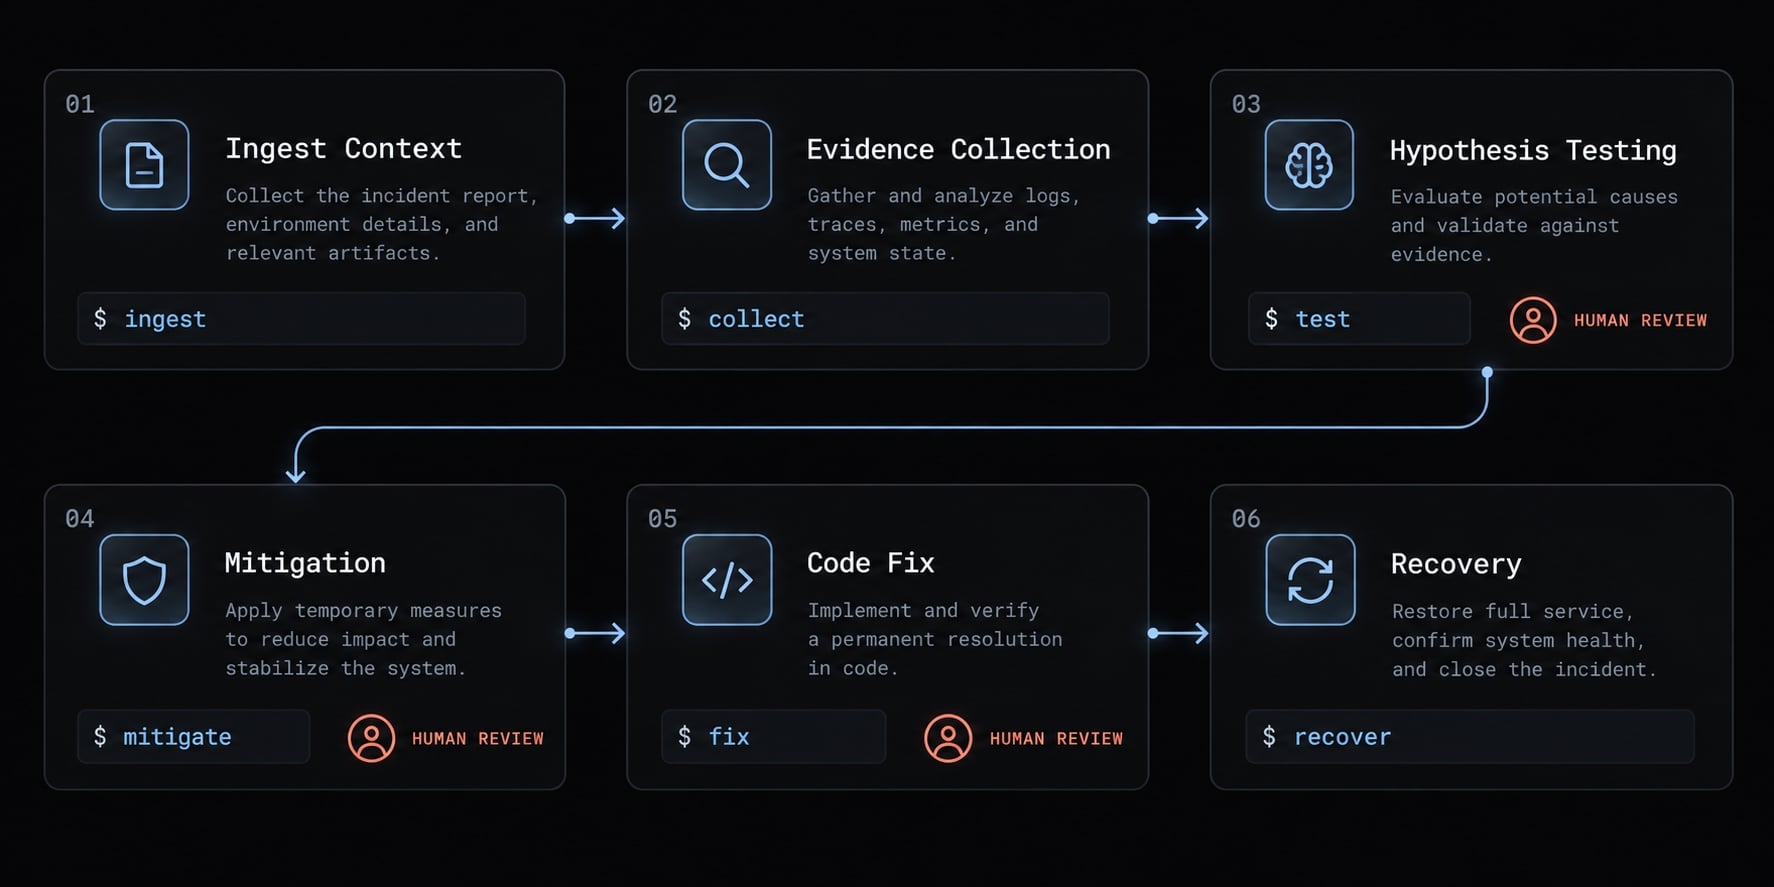Select the '$ collect' command field

[x=885, y=319]
